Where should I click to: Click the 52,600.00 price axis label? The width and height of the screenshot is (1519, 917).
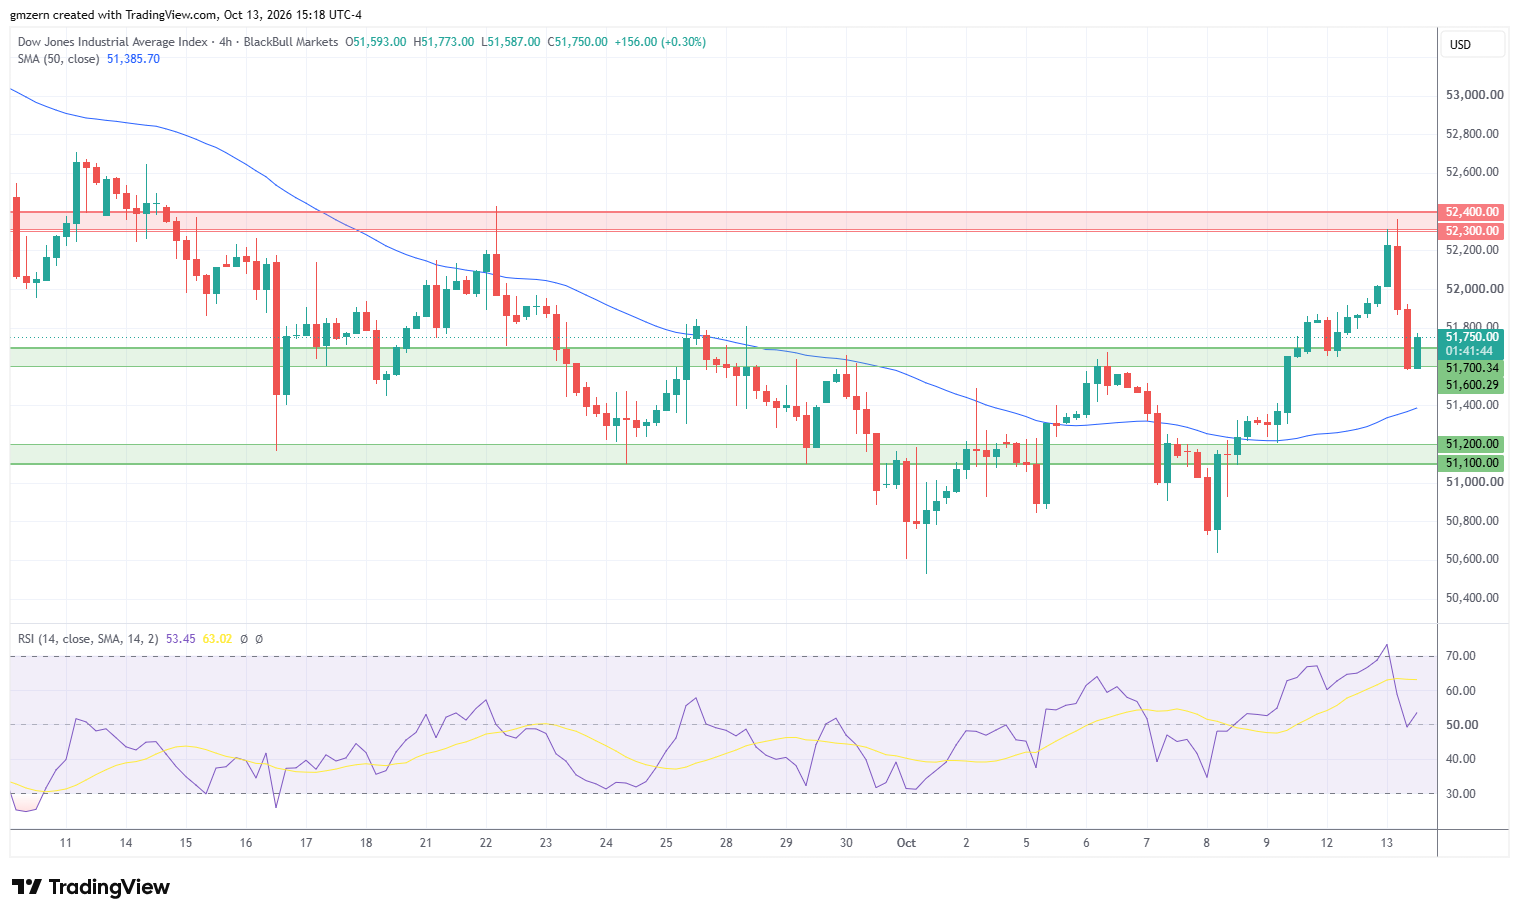pyautogui.click(x=1473, y=172)
